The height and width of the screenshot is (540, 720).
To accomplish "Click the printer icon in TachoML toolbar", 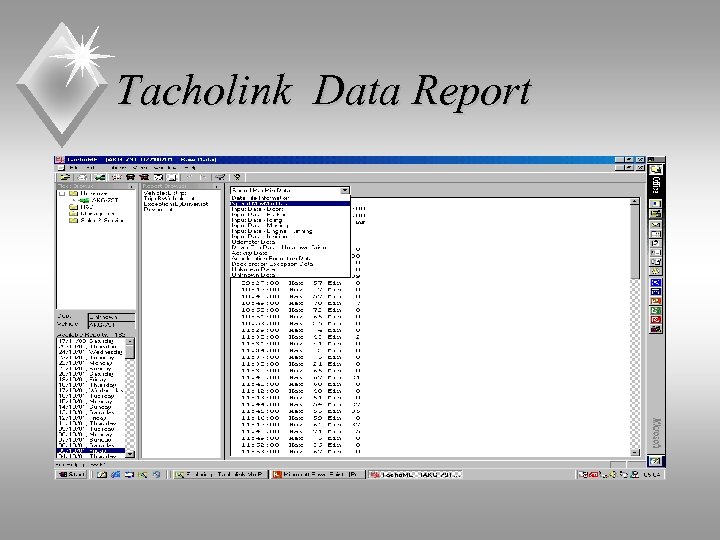I will [82, 177].
